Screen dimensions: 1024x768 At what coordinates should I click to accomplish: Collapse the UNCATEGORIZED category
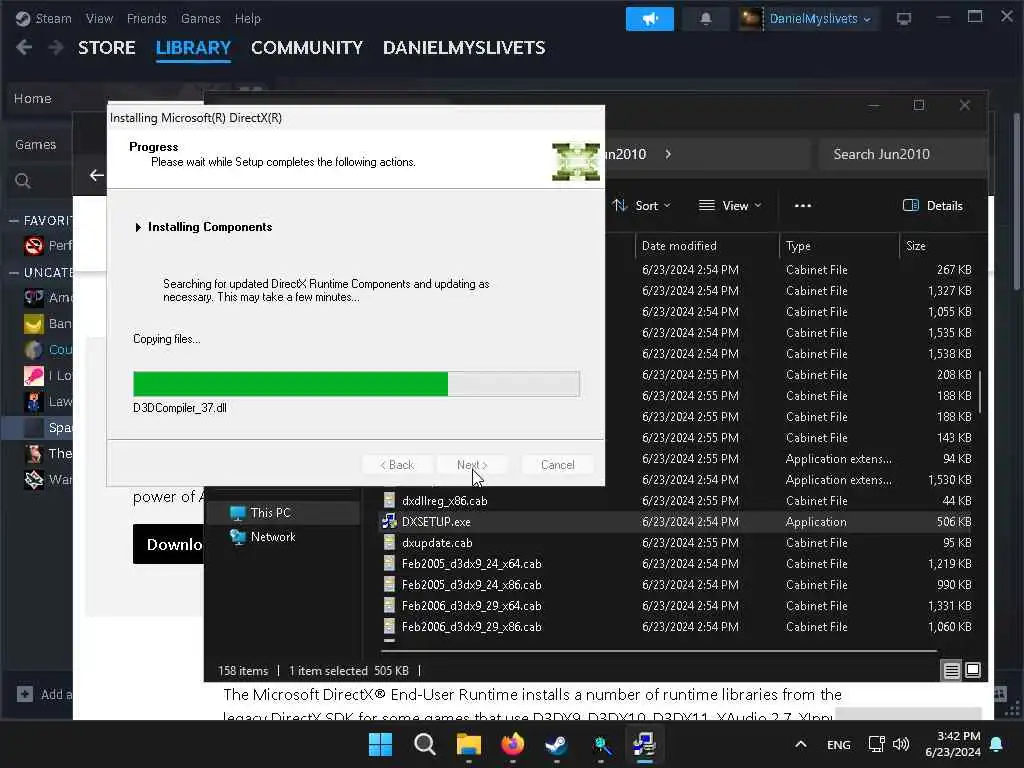pyautogui.click(x=13, y=272)
